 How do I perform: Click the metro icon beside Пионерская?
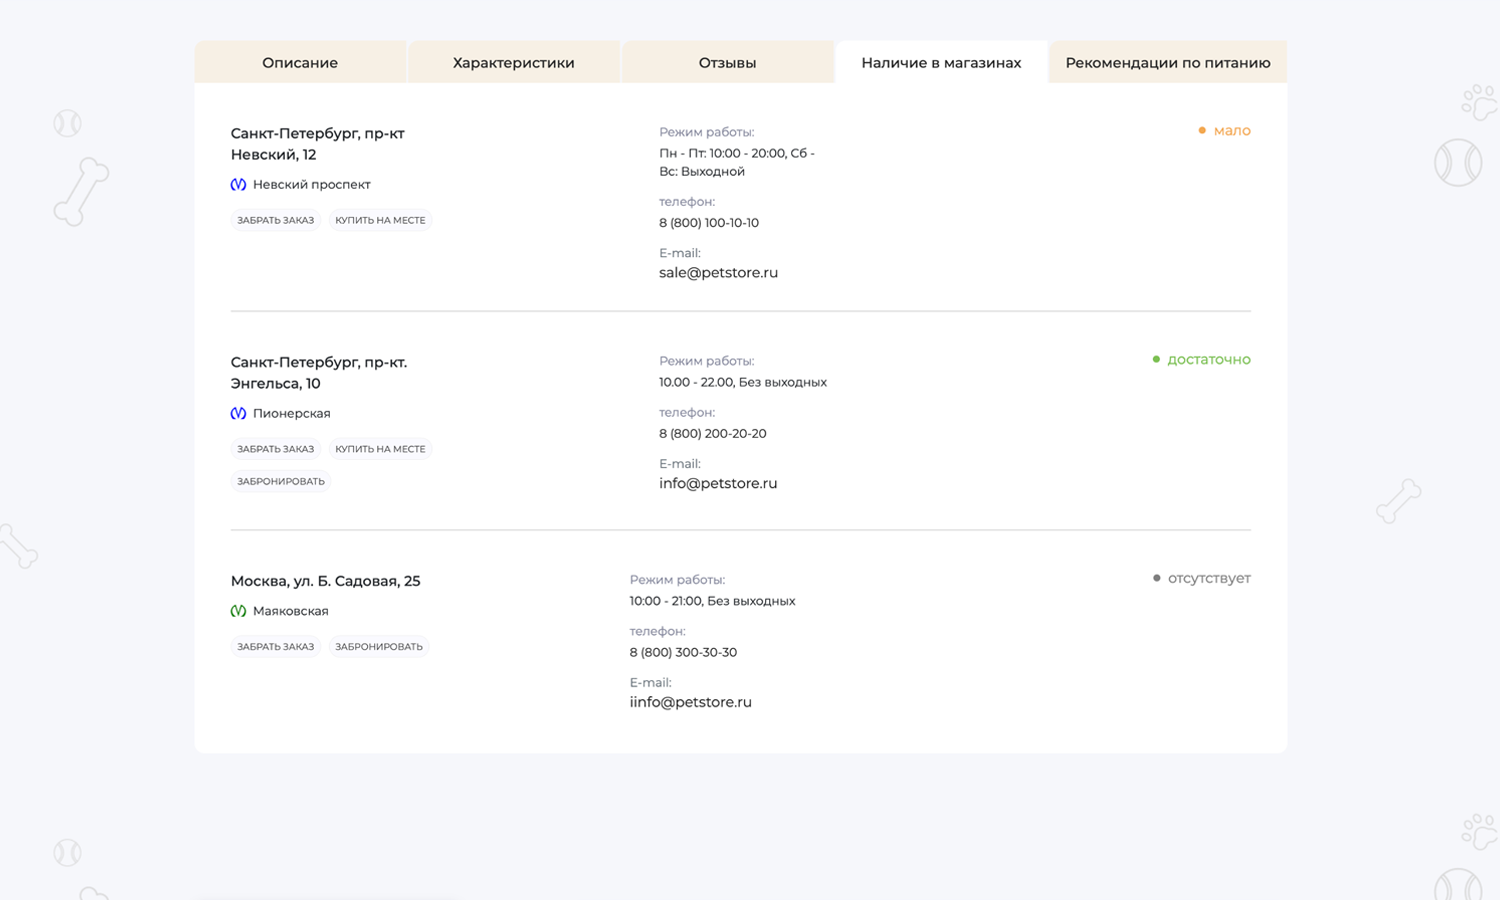point(238,414)
